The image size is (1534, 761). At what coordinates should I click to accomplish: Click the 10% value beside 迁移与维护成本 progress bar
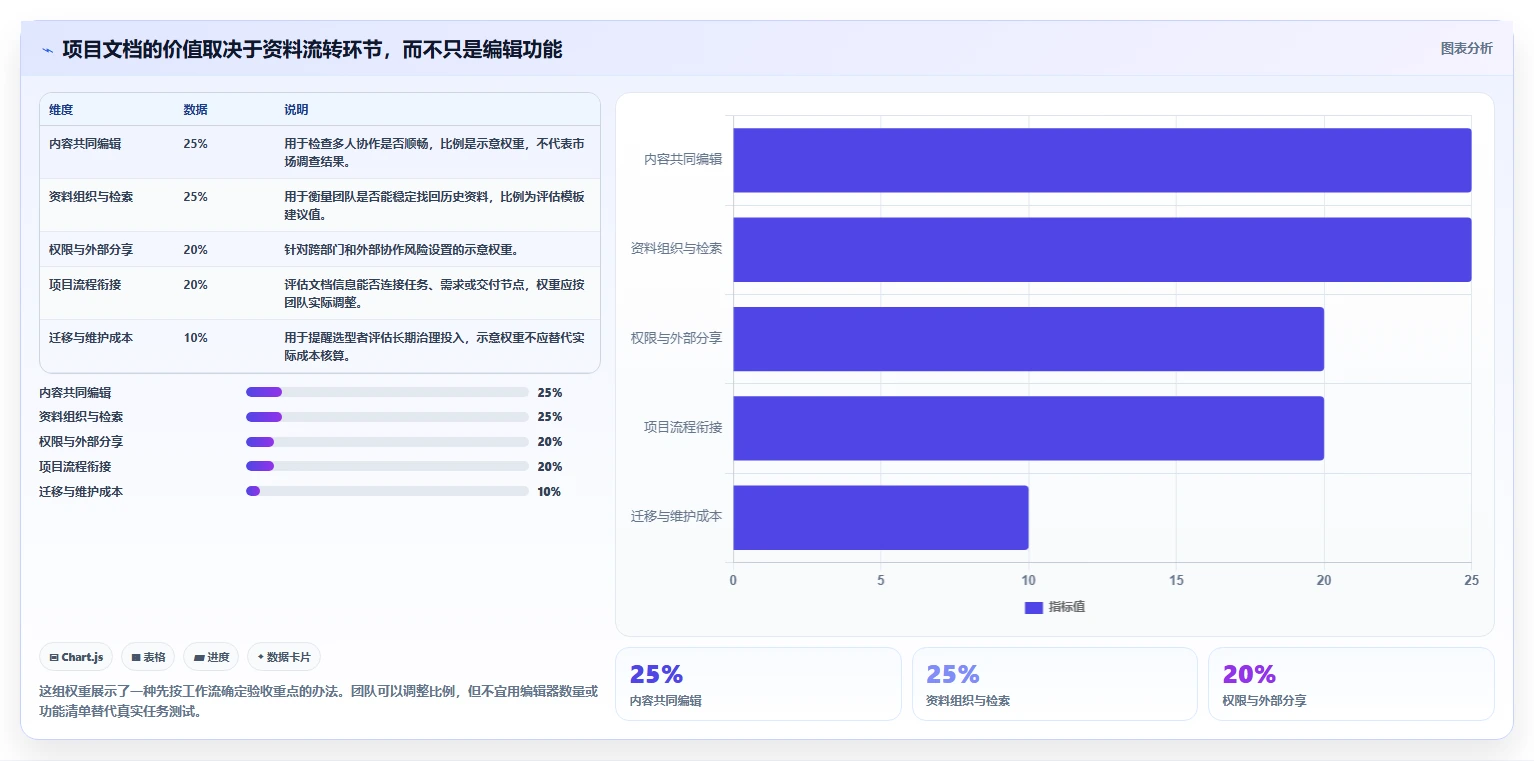pyautogui.click(x=549, y=492)
